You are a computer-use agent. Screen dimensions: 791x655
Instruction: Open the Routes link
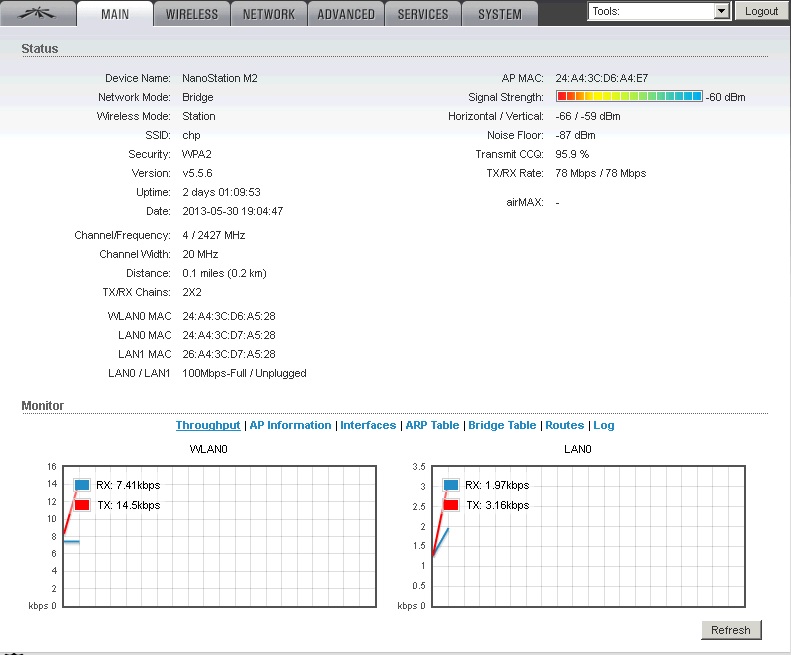pyautogui.click(x=564, y=425)
